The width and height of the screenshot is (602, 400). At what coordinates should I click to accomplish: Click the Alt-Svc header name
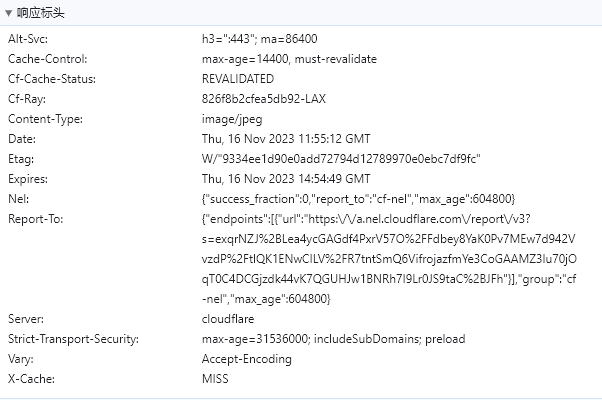point(28,39)
